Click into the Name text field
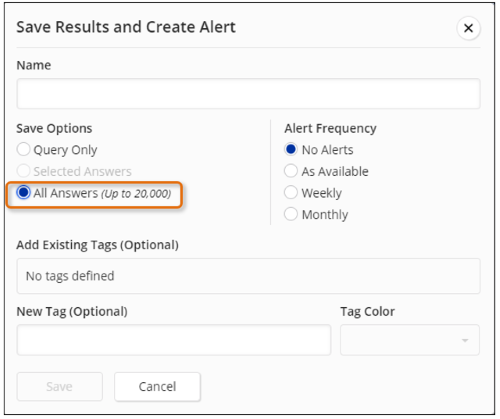500x419 pixels. pyautogui.click(x=248, y=94)
